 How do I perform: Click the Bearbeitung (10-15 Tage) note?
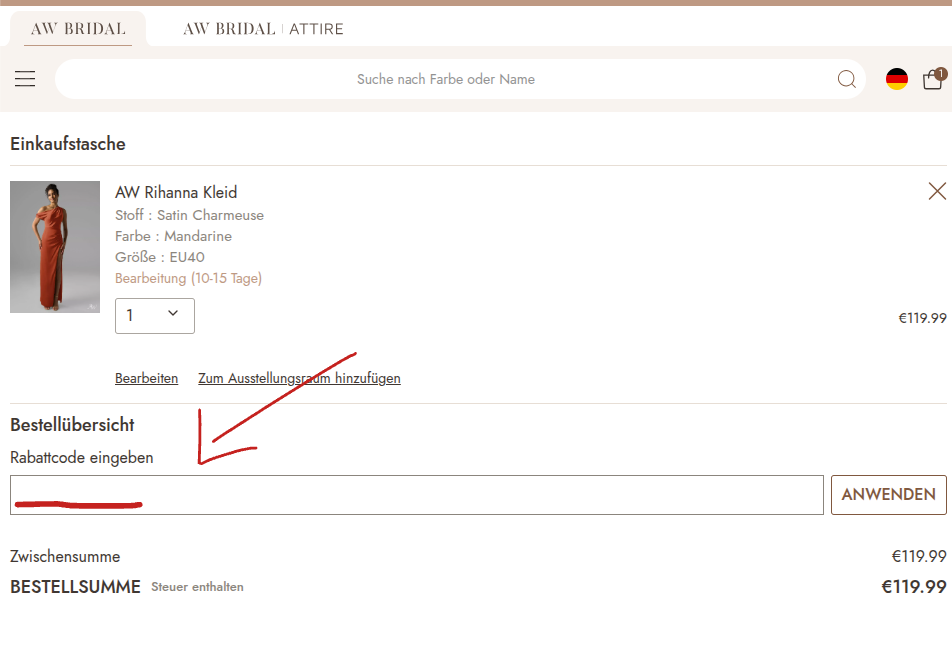[188, 278]
